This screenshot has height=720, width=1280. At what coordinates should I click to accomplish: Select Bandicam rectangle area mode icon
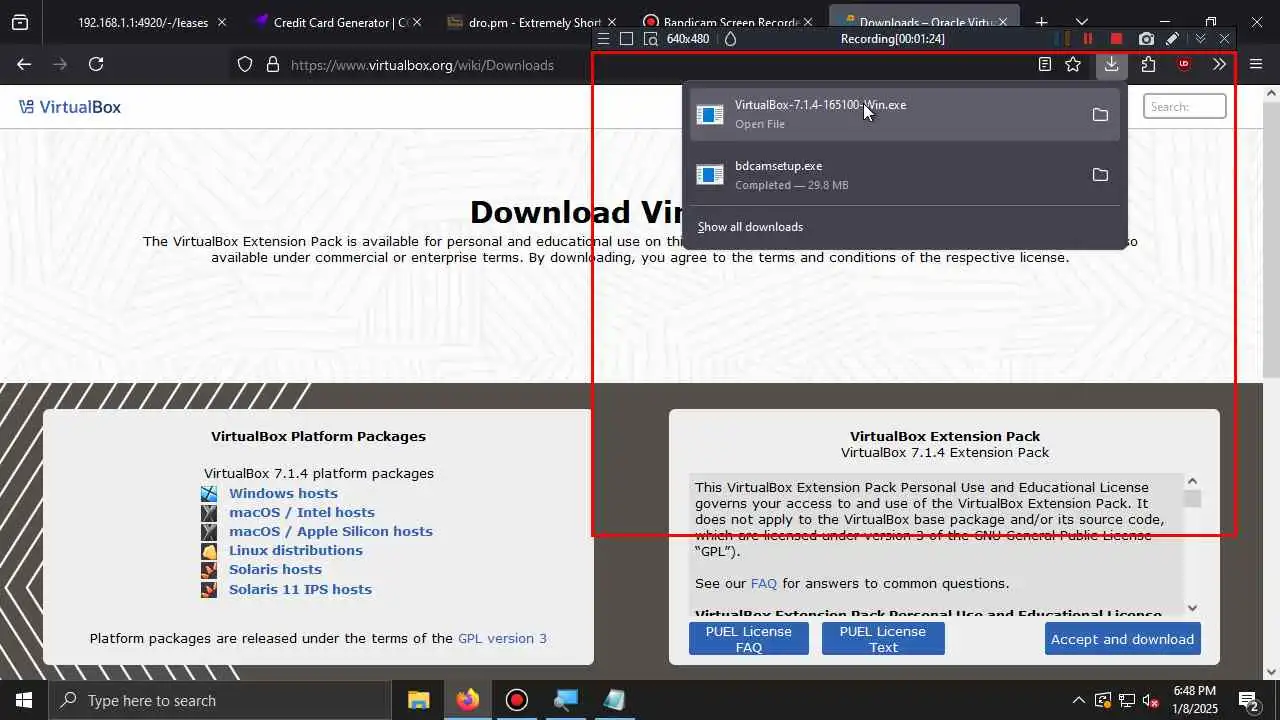coord(627,39)
